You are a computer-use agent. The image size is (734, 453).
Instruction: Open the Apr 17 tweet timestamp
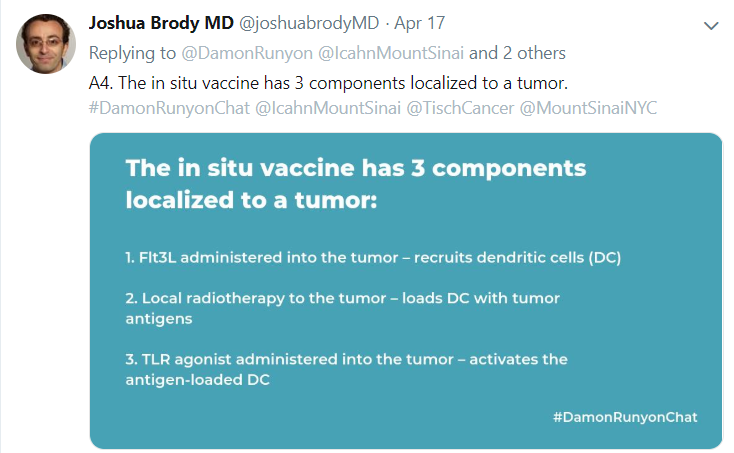pos(419,23)
